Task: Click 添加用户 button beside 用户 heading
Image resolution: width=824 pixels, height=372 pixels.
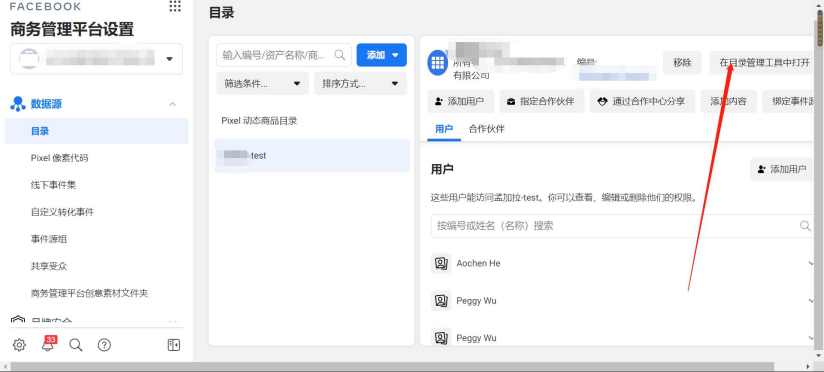Action: click(782, 169)
